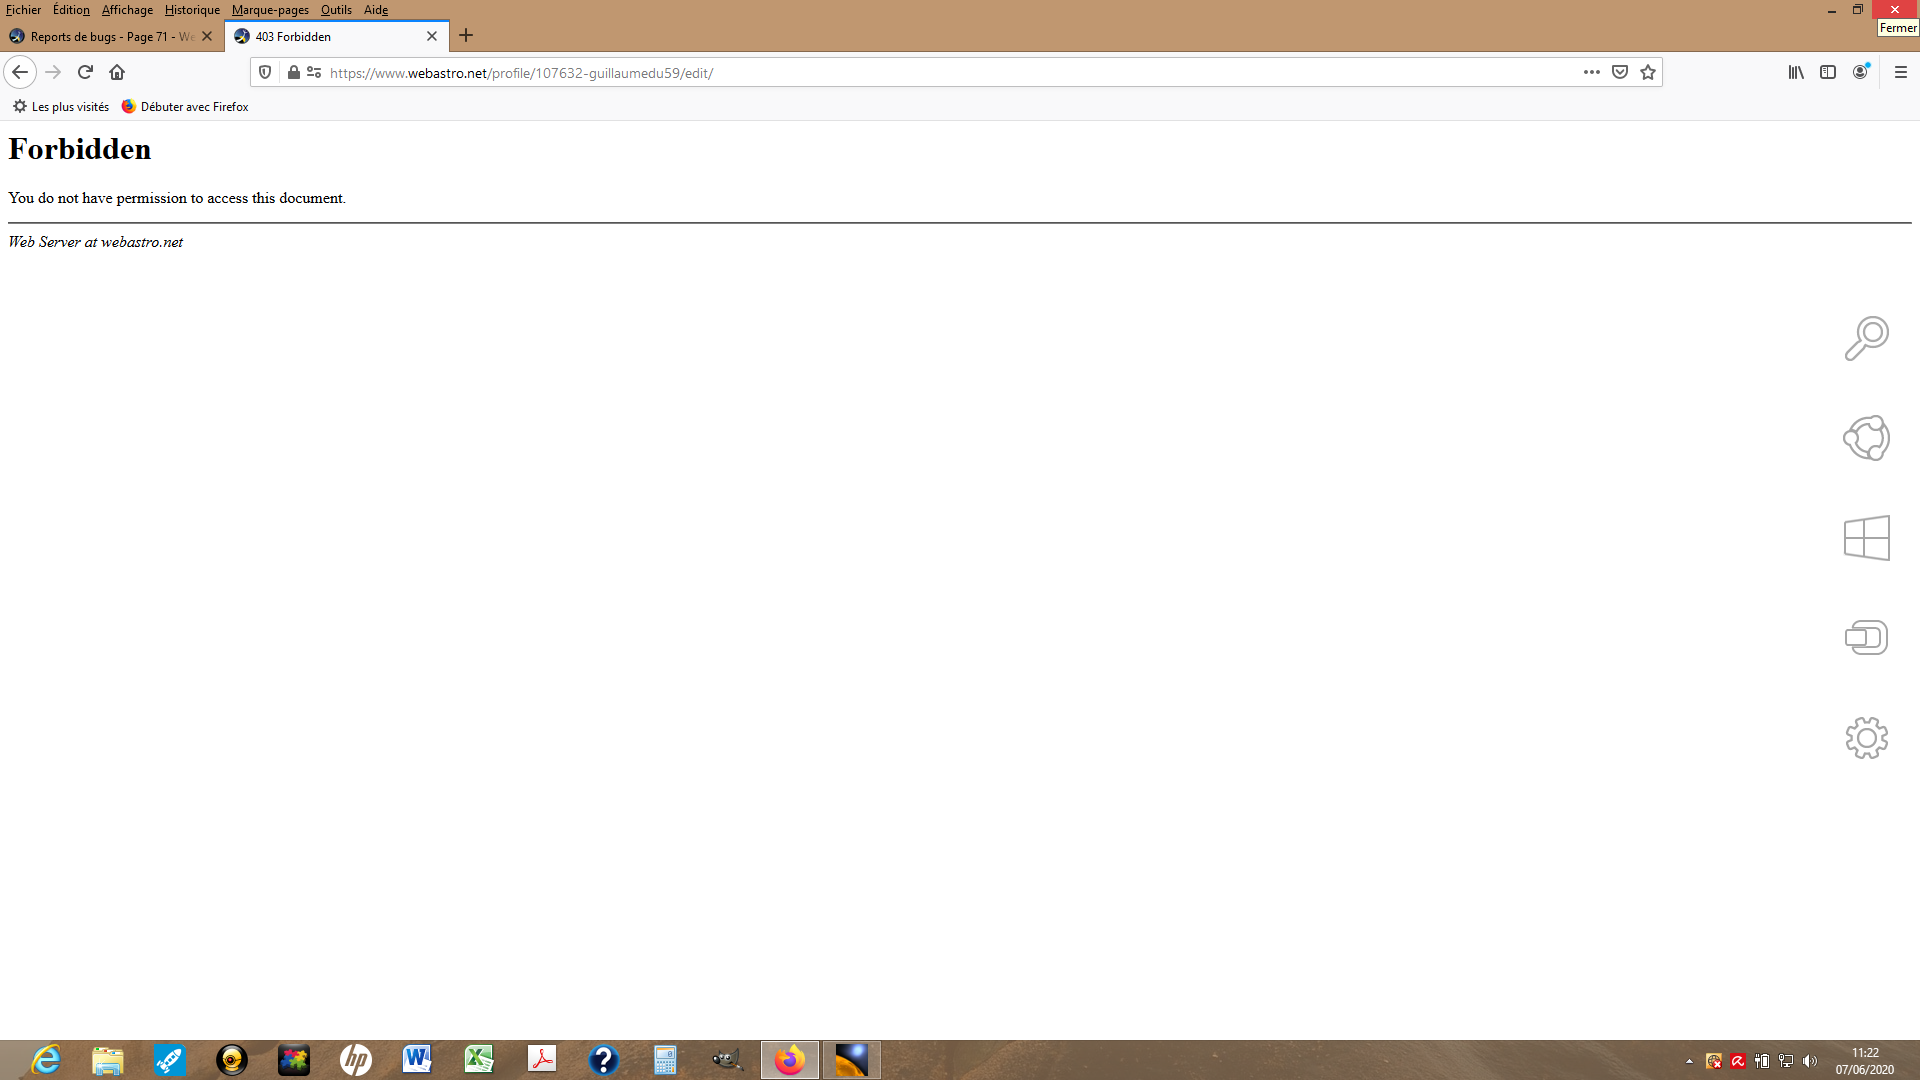This screenshot has height=1080, width=1920.
Task: Switch to Reports de bugs tab
Action: [105, 36]
